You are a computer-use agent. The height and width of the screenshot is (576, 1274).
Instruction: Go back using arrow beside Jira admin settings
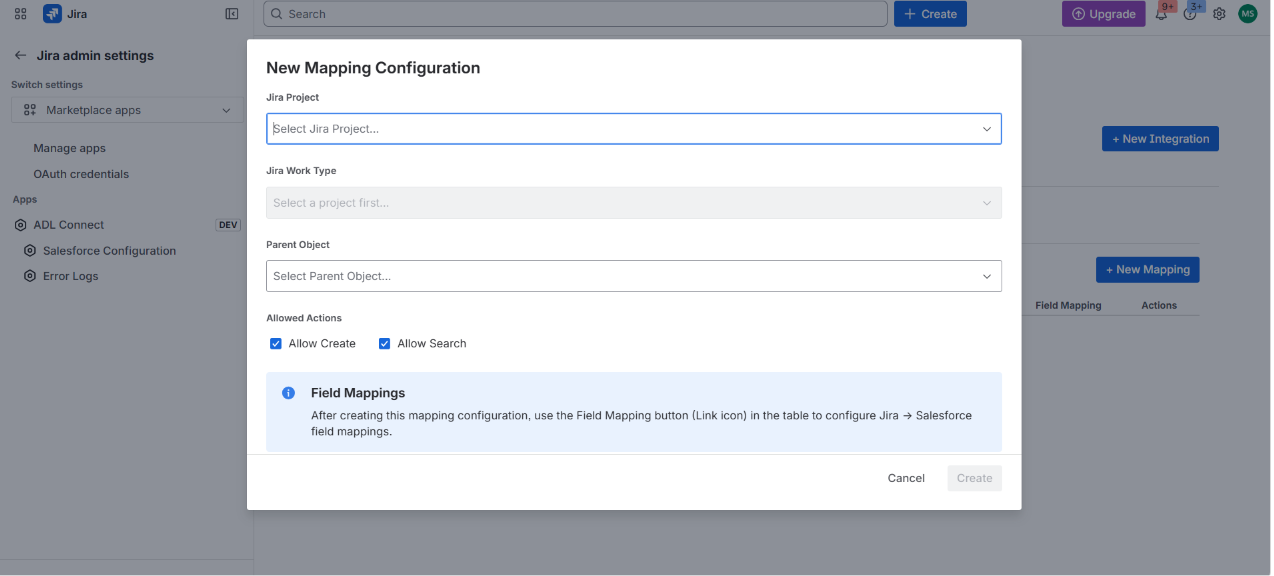(20, 56)
